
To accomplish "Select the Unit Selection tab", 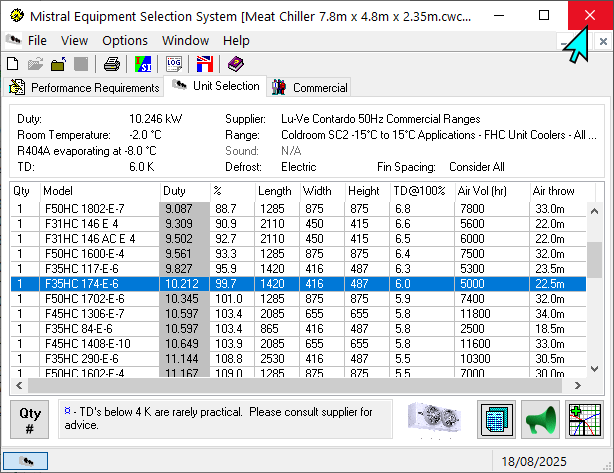I will pyautogui.click(x=215, y=86).
